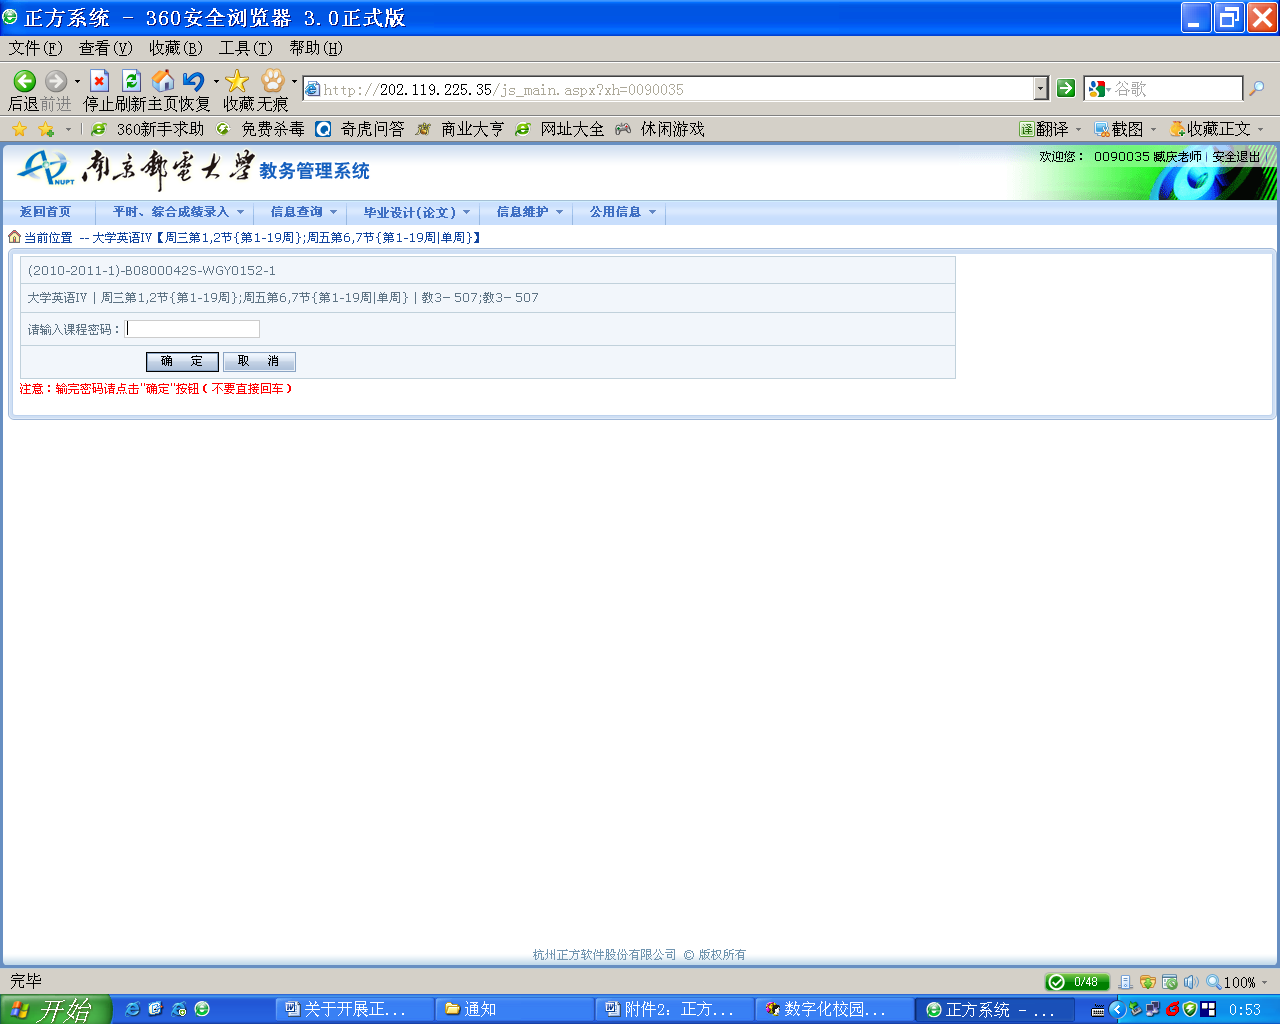Open the 工具(T) menu
This screenshot has width=1280, height=1024.
tap(245, 48)
